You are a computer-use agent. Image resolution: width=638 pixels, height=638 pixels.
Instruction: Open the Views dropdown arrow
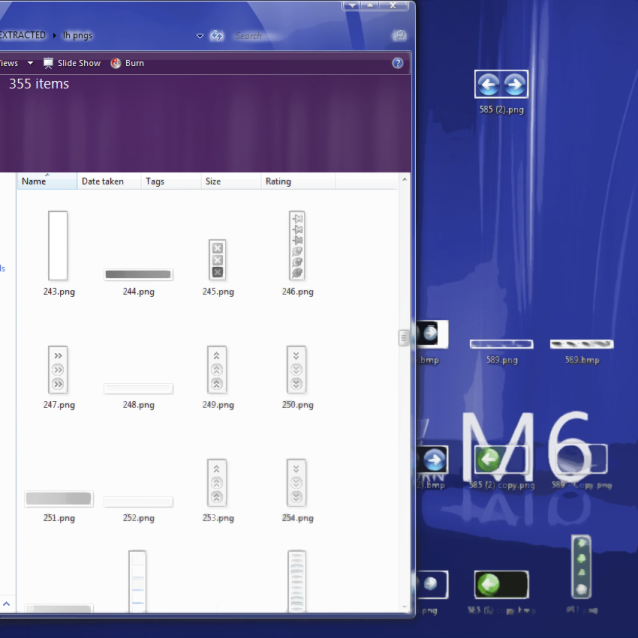click(30, 63)
